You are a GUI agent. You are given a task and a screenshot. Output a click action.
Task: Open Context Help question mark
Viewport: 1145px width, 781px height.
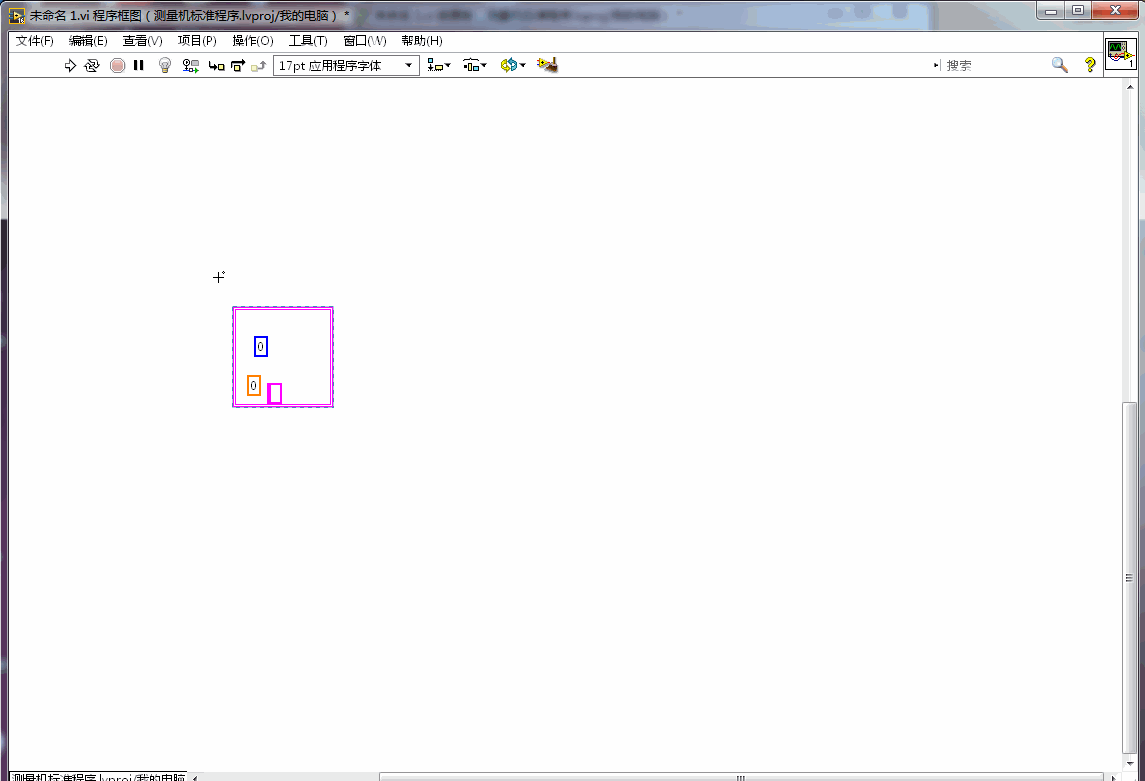[1090, 66]
